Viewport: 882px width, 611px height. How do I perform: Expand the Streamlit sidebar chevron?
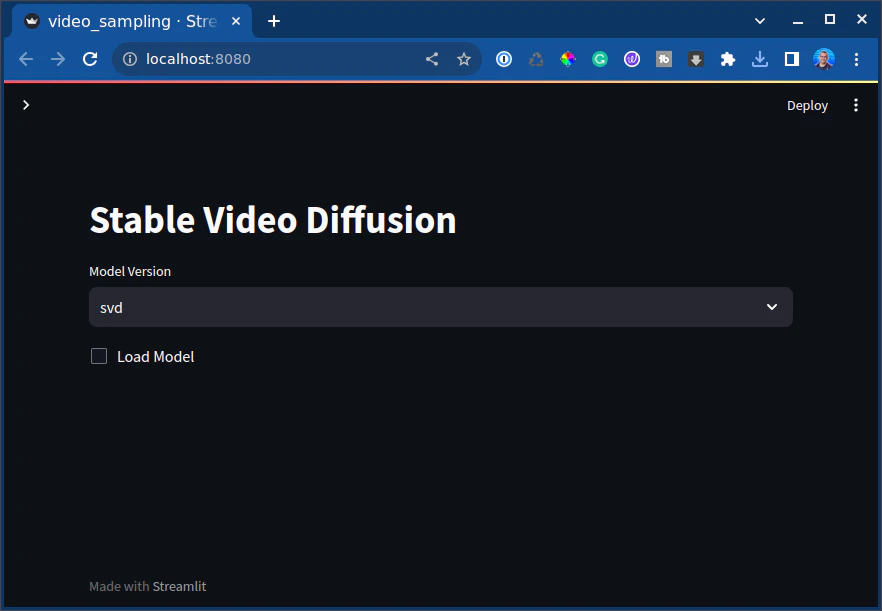pos(26,105)
